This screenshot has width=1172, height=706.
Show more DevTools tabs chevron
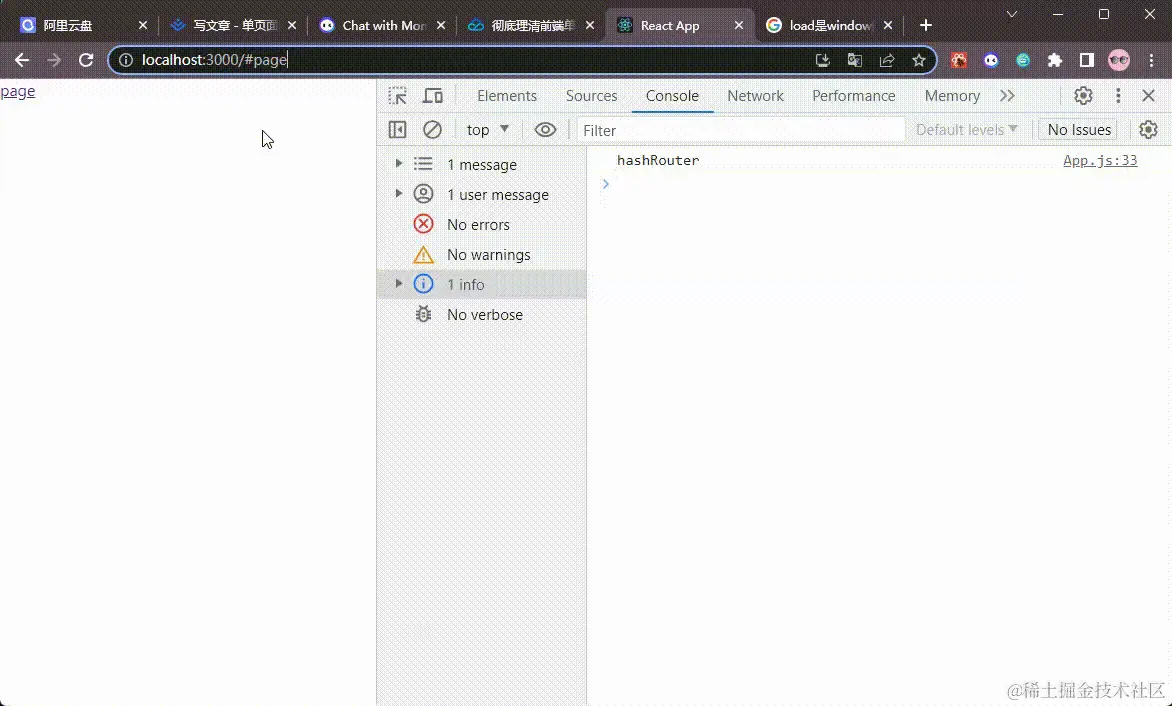pos(1007,96)
